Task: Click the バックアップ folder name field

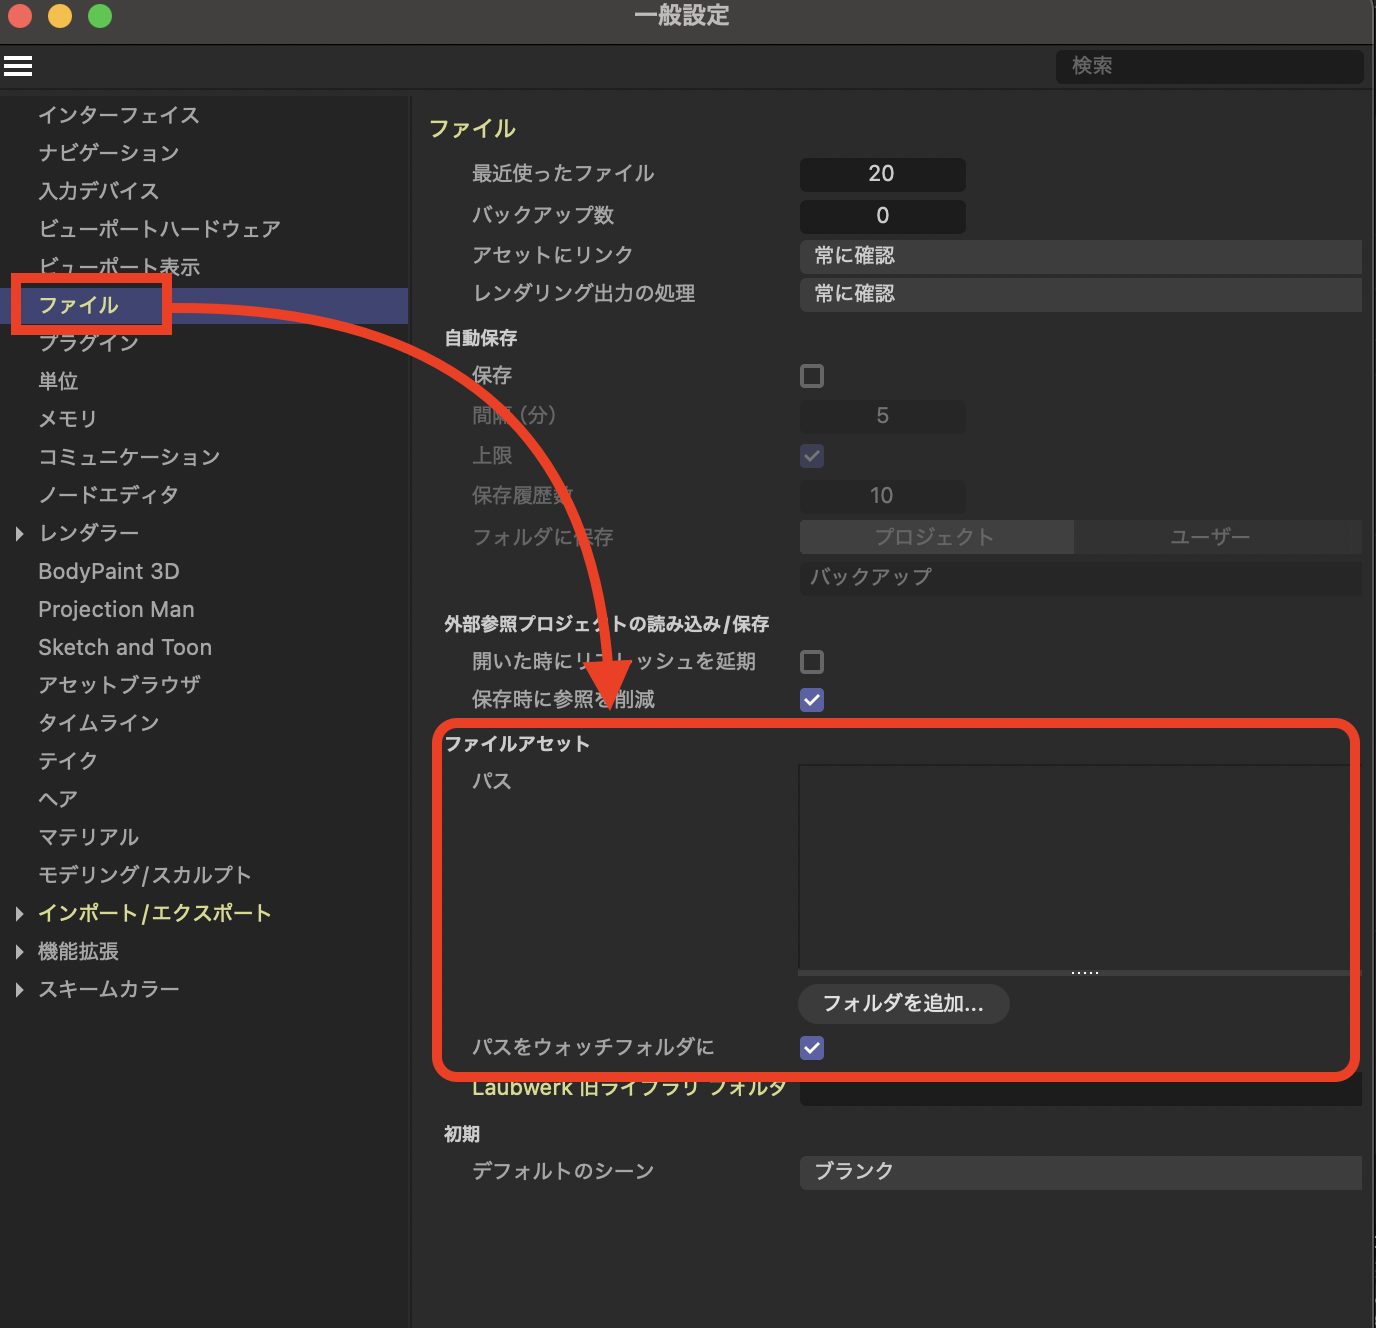Action: (x=1080, y=577)
